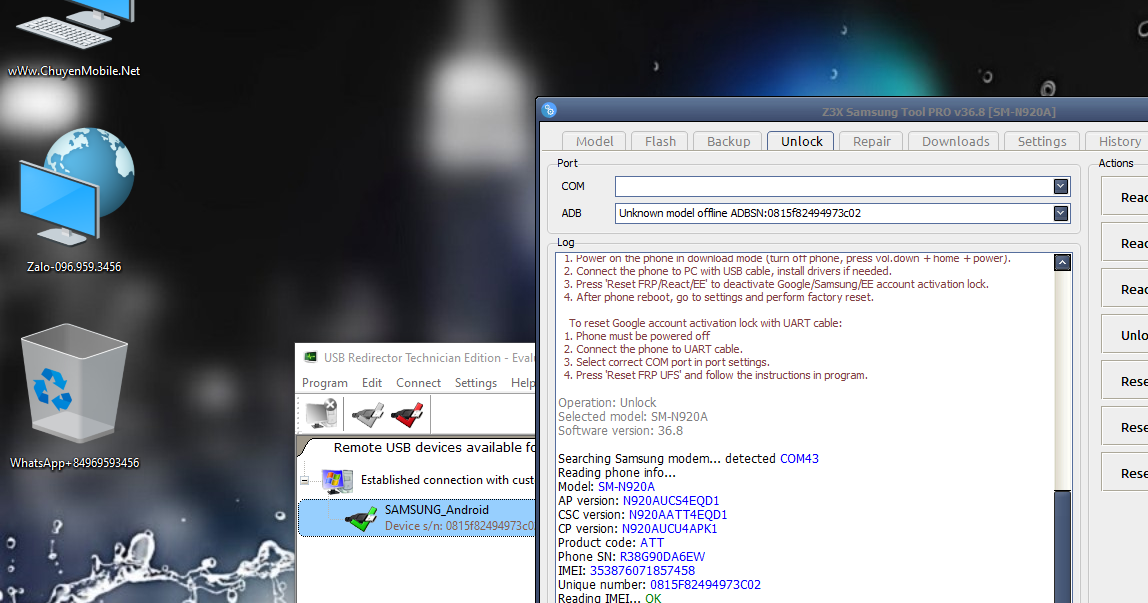Open the Program menu in USB Redirector
The image size is (1148, 603).
click(x=324, y=383)
